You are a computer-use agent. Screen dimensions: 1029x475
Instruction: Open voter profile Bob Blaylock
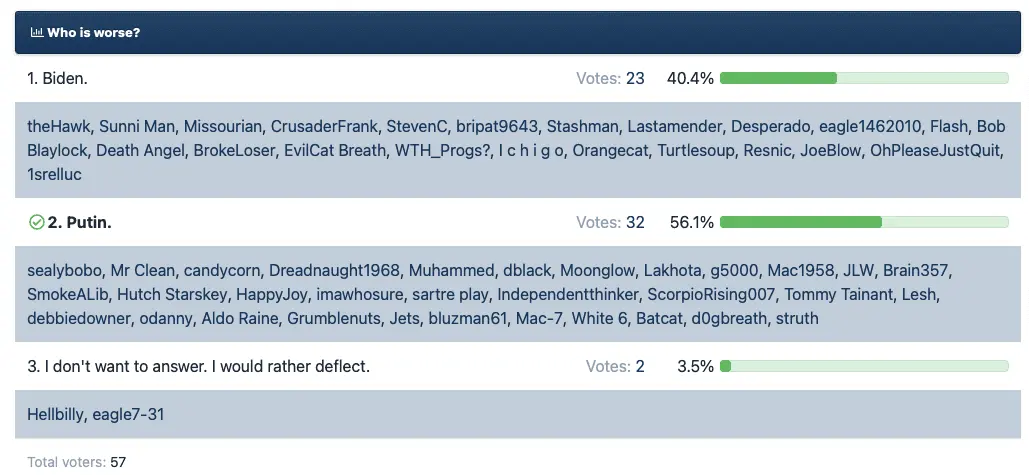point(62,151)
